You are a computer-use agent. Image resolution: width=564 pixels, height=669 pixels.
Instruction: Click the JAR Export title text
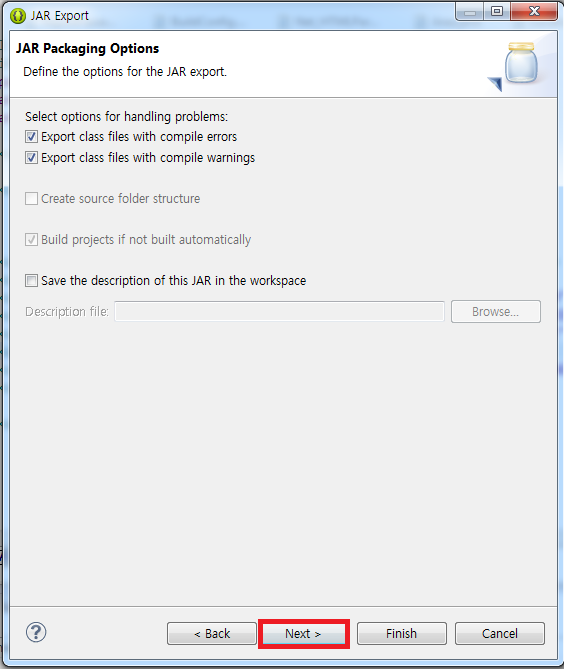click(x=60, y=16)
